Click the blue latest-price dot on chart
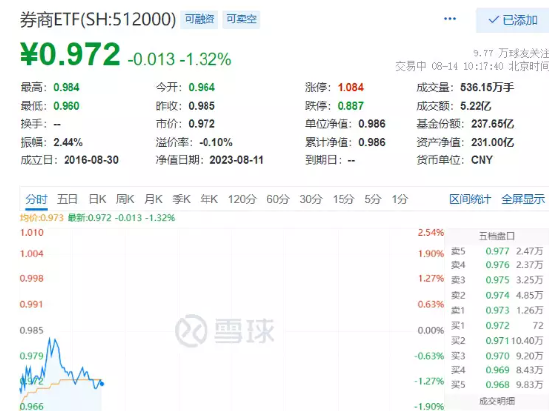 [102, 384]
